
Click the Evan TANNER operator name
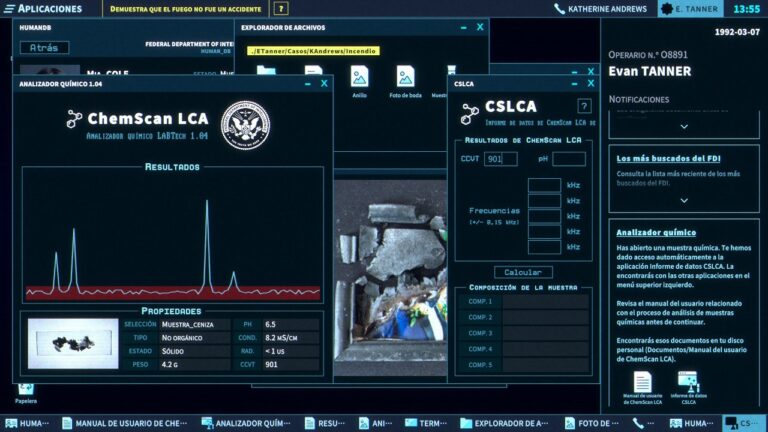(x=649, y=72)
